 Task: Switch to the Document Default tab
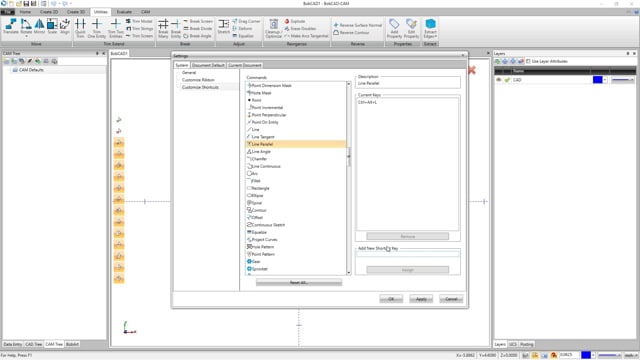click(208, 65)
